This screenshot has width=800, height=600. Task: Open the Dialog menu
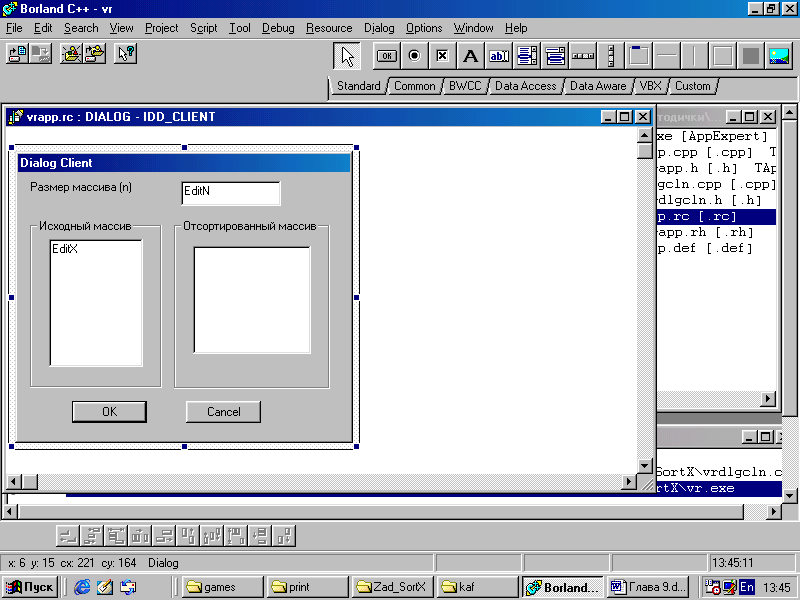[x=379, y=28]
